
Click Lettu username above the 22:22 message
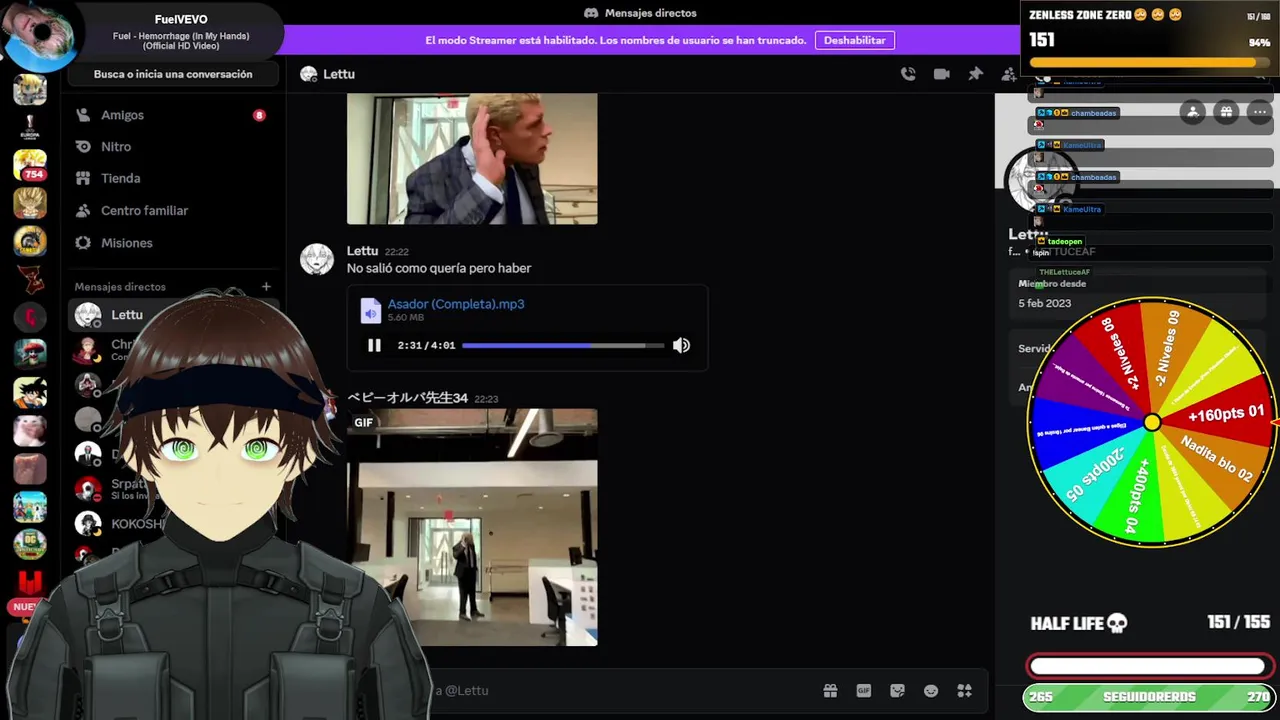pos(362,251)
